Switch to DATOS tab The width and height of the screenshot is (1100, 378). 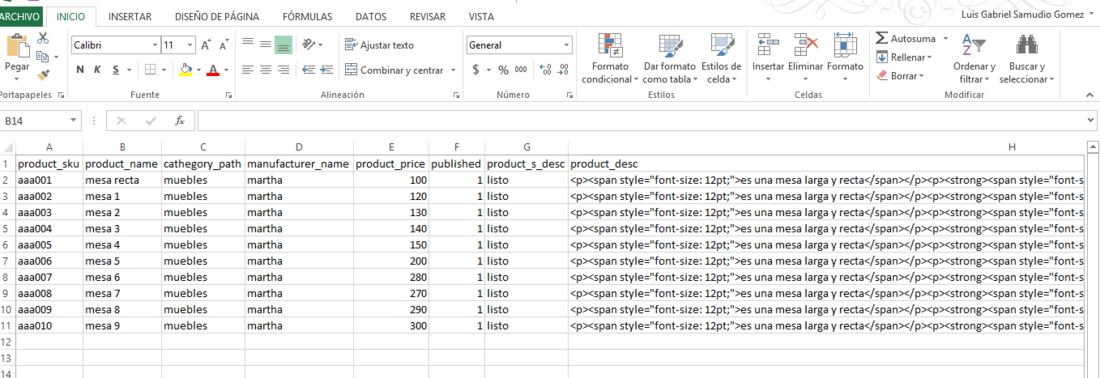[x=370, y=16]
